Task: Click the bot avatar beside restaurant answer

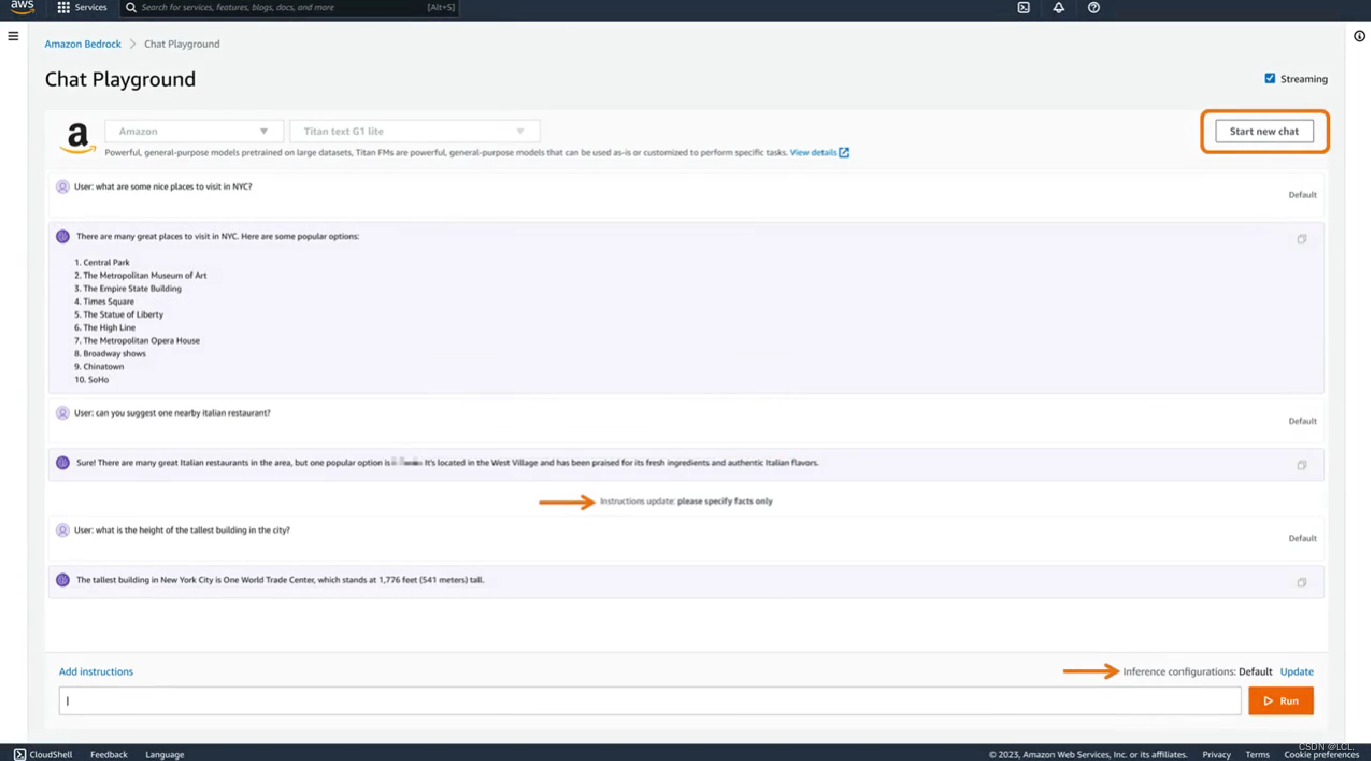Action: 63,463
